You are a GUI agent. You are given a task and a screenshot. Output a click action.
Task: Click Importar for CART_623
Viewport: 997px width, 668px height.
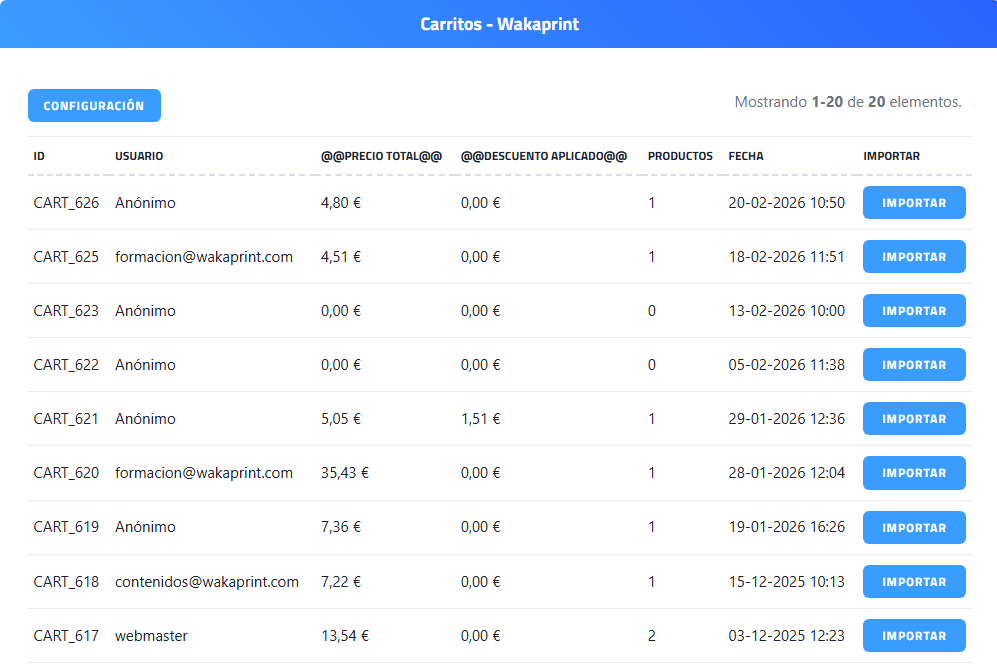[914, 311]
